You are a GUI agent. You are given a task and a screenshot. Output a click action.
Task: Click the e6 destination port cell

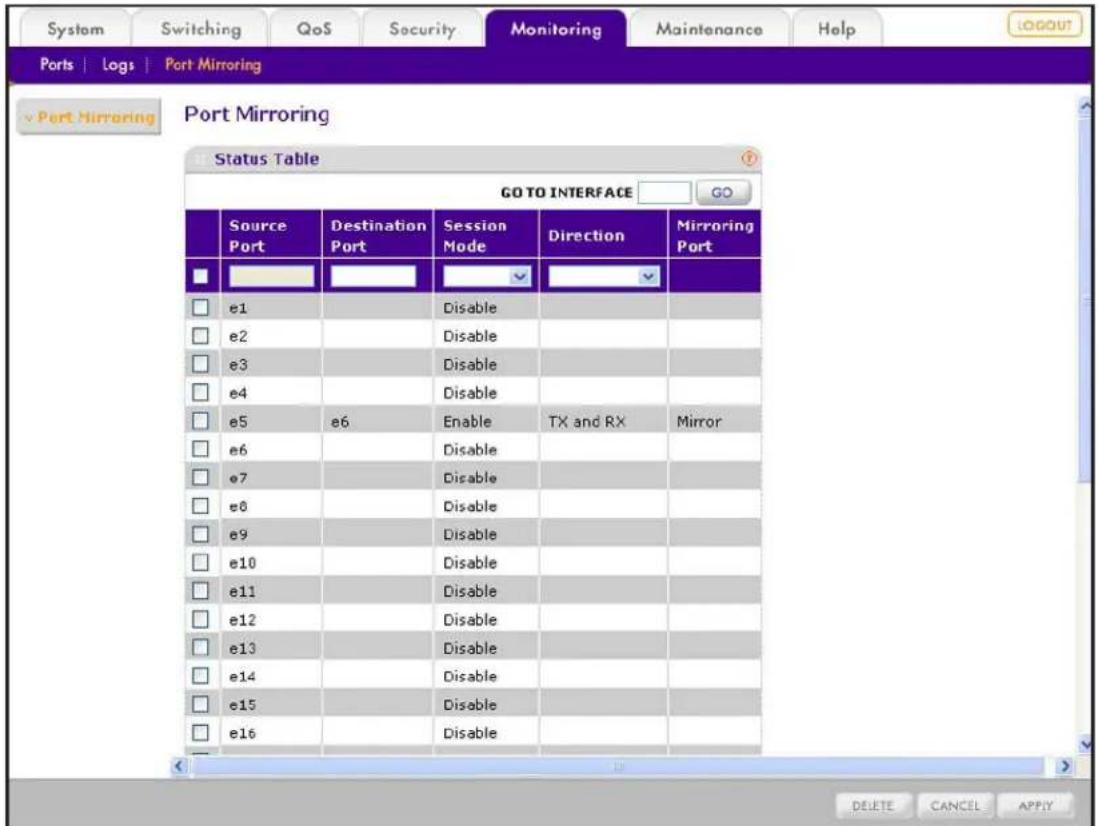pos(378,421)
